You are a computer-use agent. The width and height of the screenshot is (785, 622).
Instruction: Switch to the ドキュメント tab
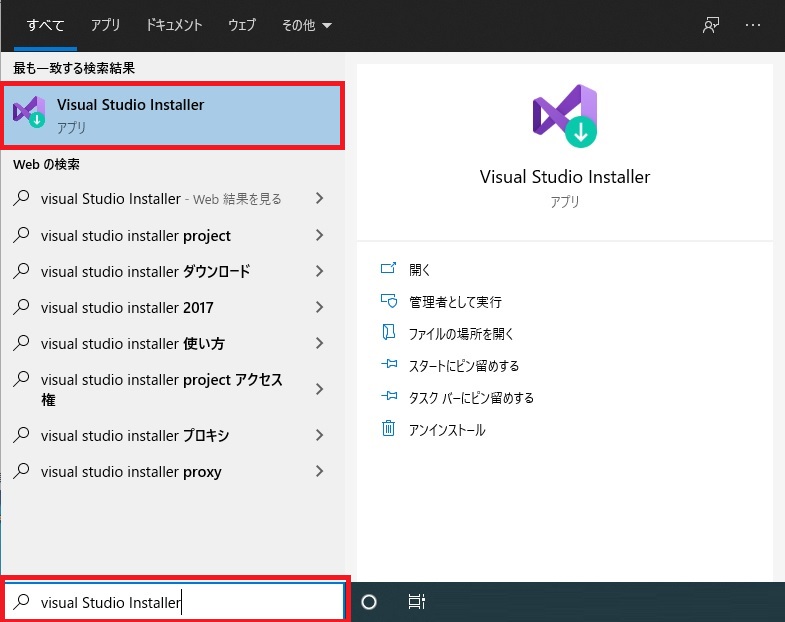click(174, 25)
